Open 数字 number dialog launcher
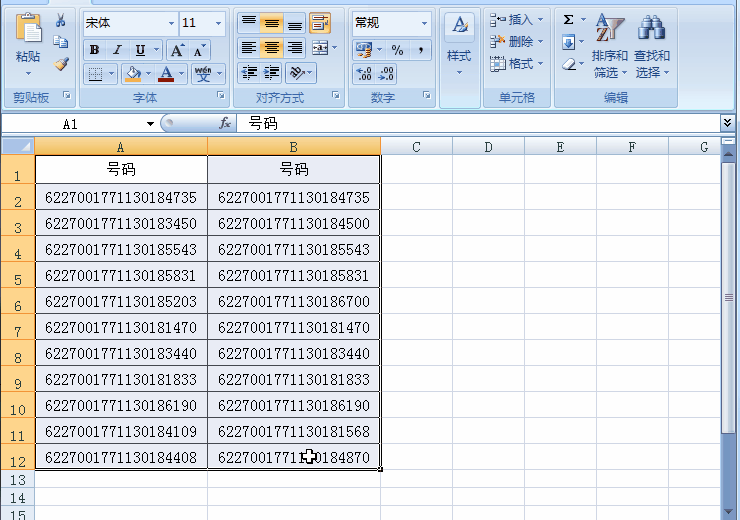 427,95
